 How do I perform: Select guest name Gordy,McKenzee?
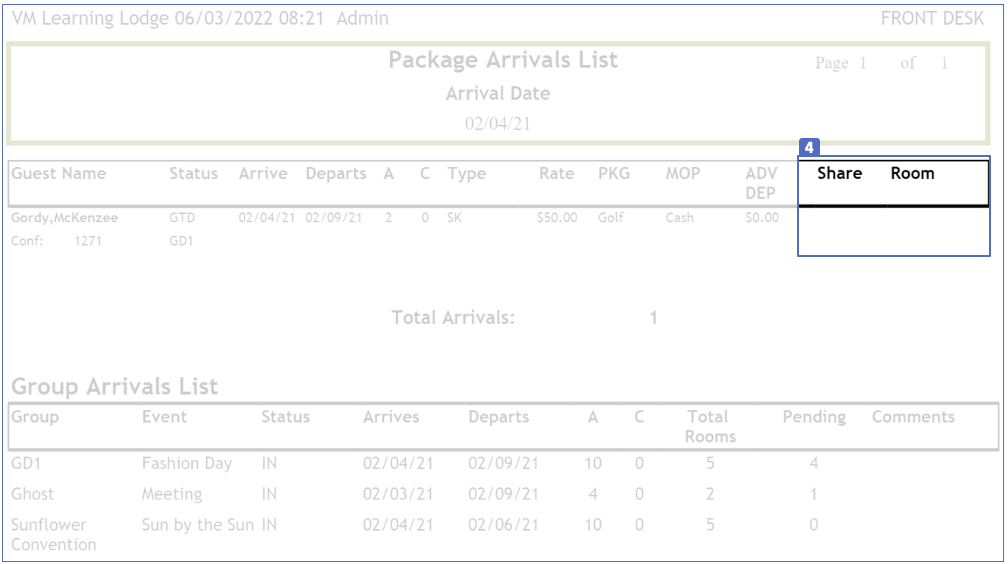pos(64,217)
